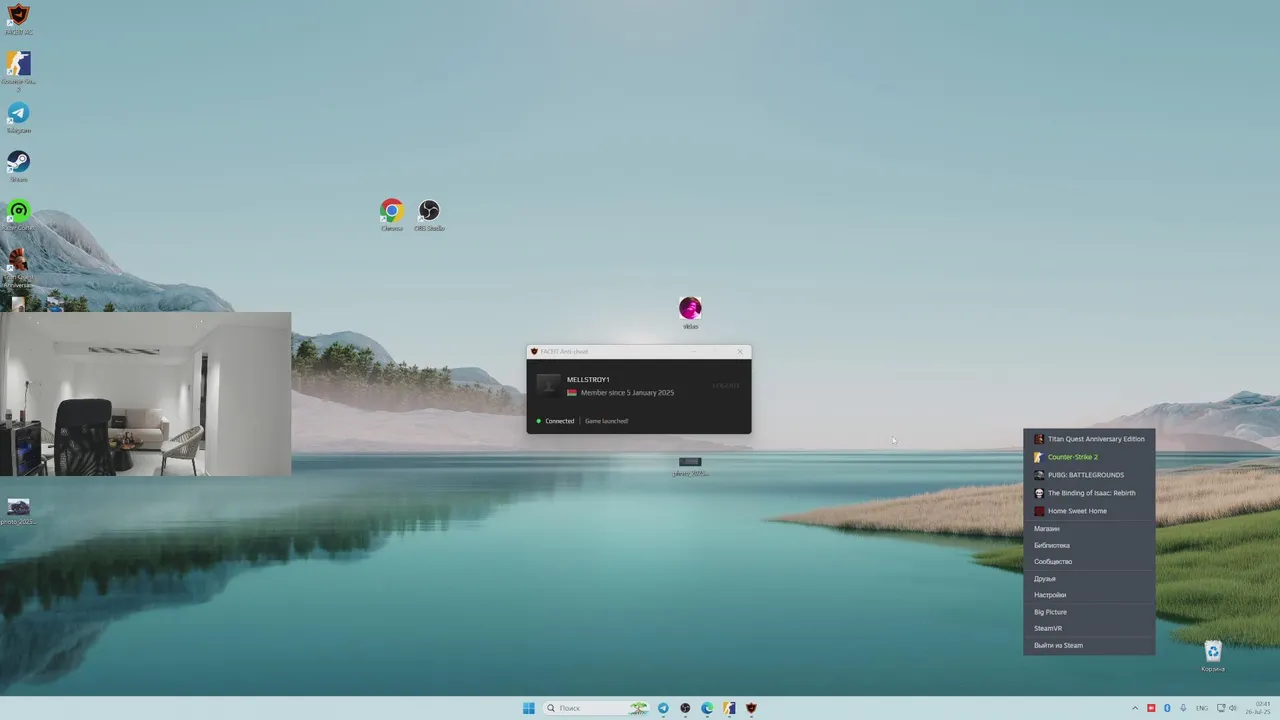Open Telegram from the taskbar

point(663,708)
